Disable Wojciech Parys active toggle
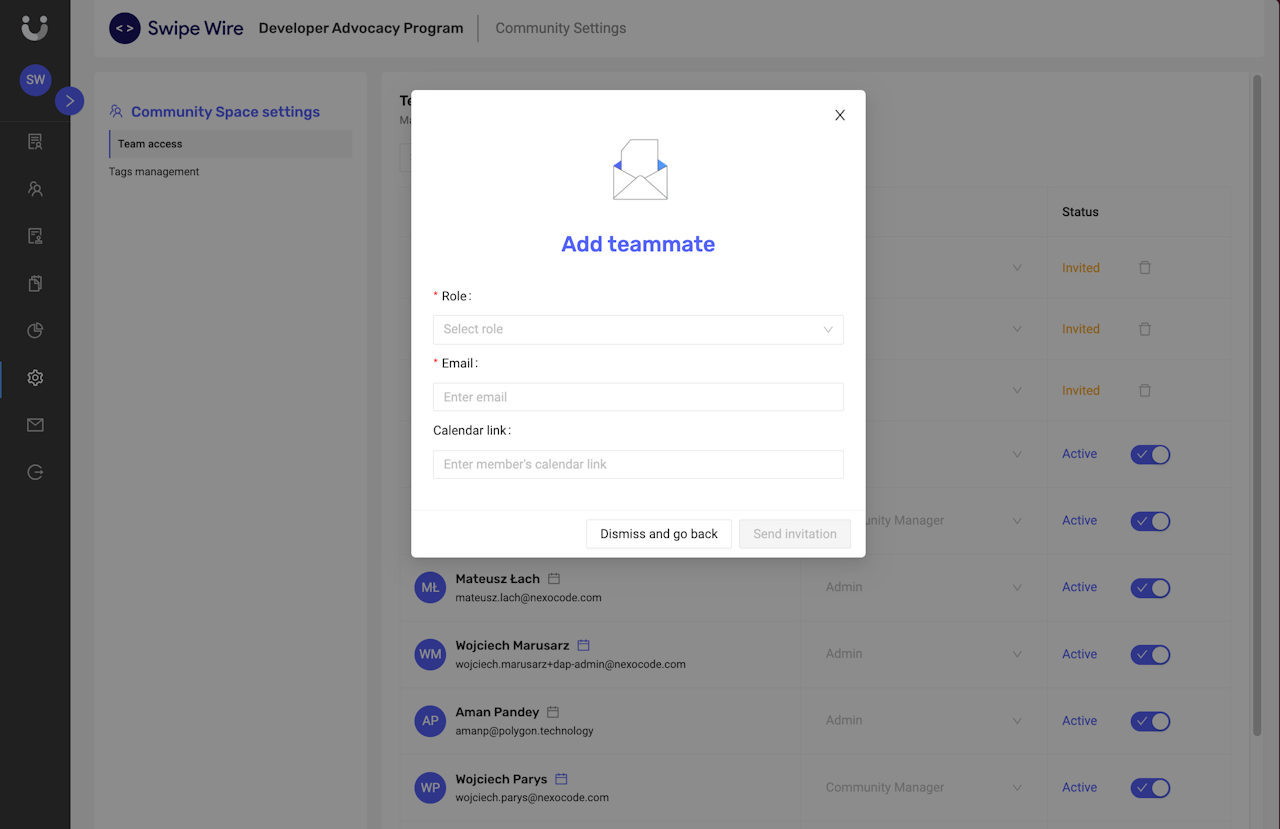The width and height of the screenshot is (1280, 829). (1150, 788)
